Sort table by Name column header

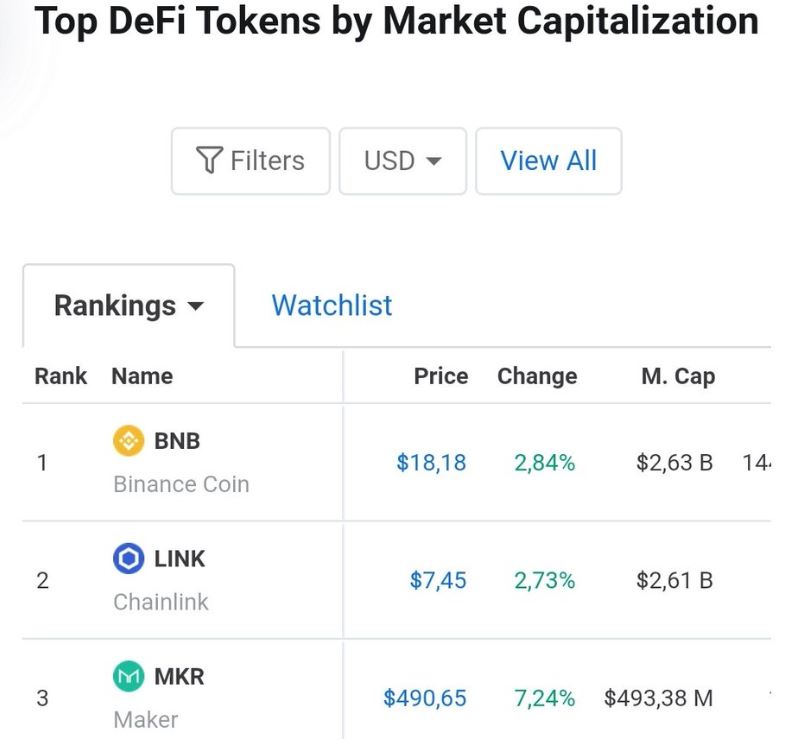(x=142, y=376)
